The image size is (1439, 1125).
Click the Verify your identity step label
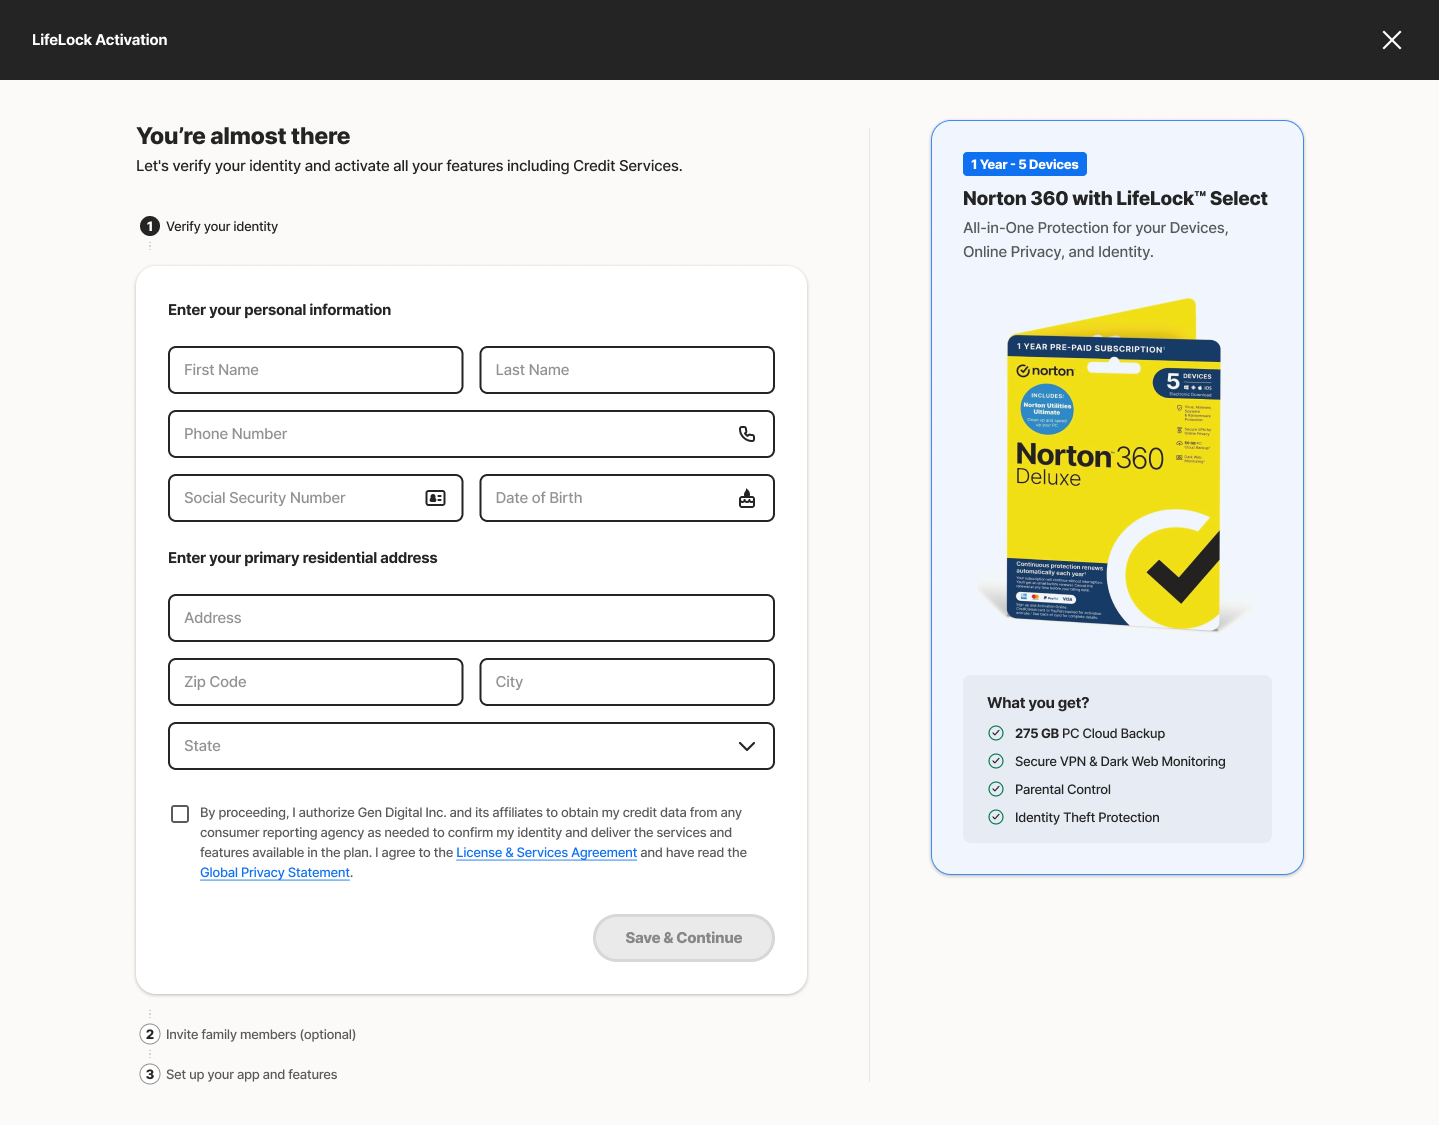[x=222, y=226]
